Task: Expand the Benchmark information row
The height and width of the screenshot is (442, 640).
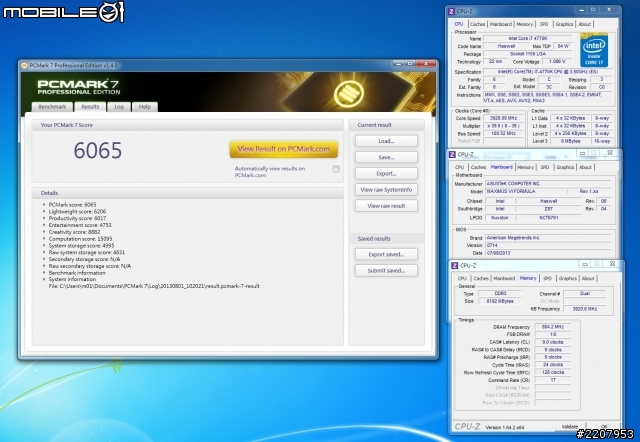Action: click(44, 273)
